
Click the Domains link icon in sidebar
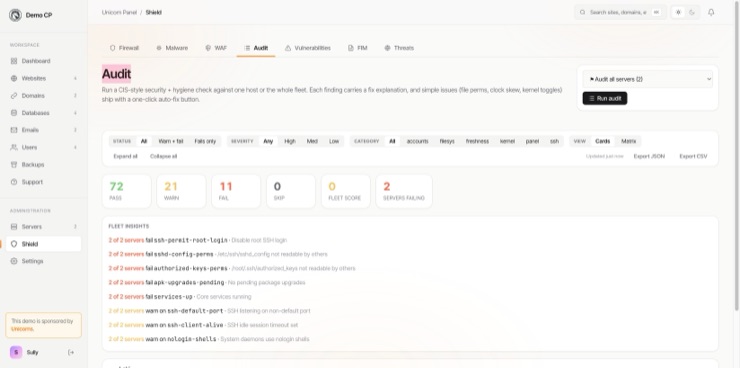tap(14, 96)
